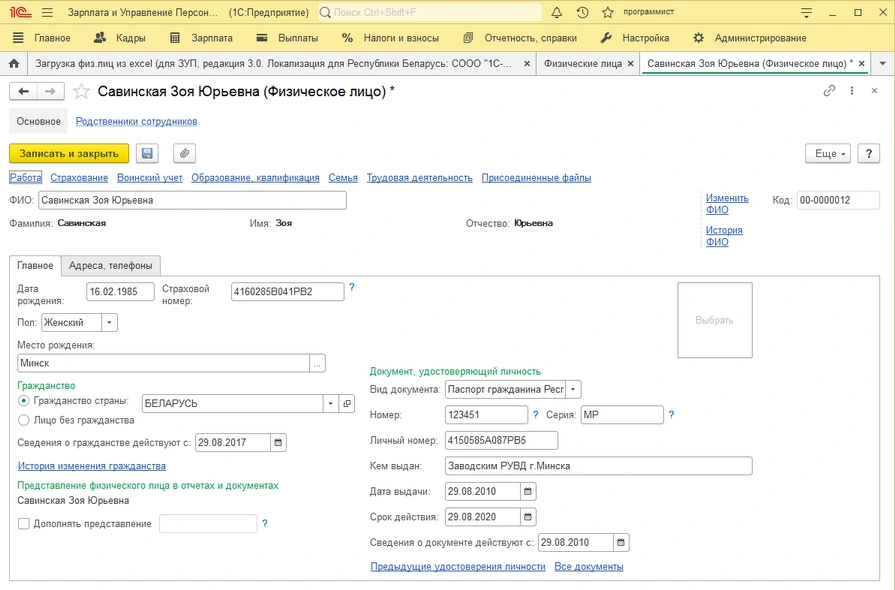Navigate back with left arrow
The image size is (895, 590).
[23, 91]
